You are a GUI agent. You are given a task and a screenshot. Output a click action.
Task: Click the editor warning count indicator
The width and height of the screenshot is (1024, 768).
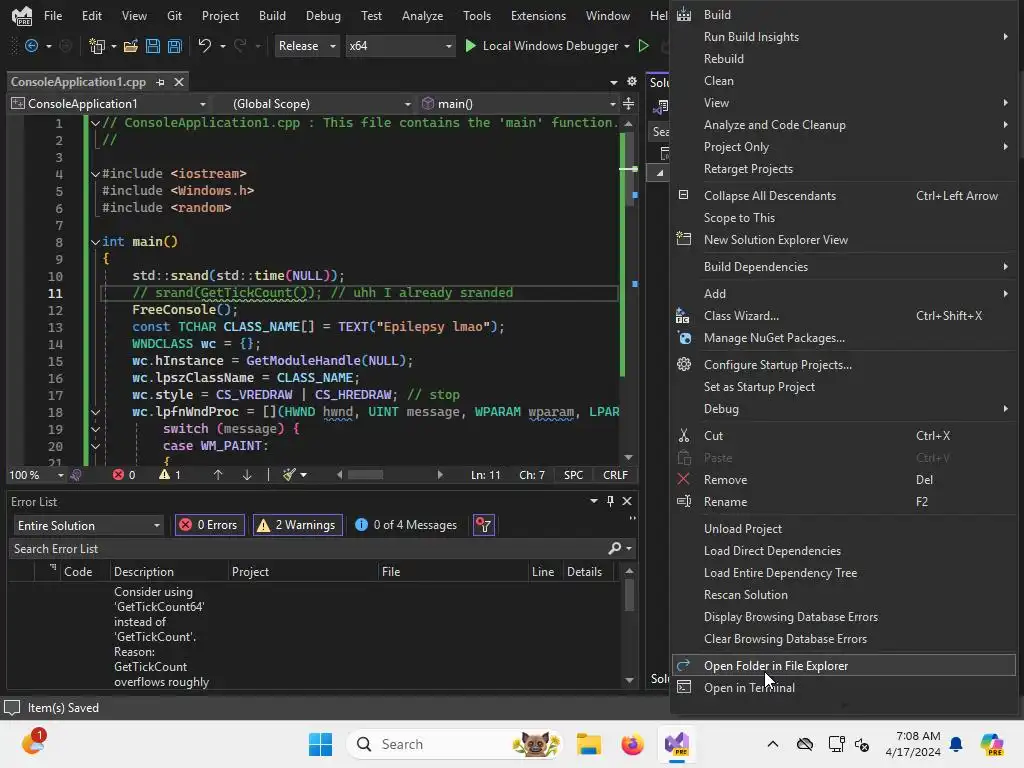170,475
